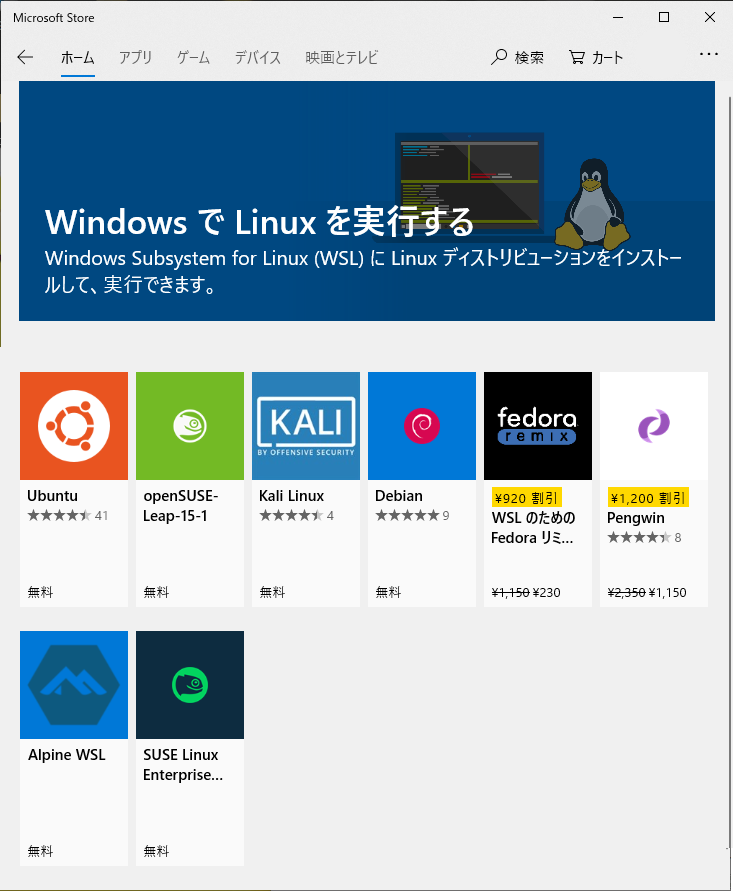
Task: Click the Windows で Linux を実行する banner
Action: pos(366,201)
